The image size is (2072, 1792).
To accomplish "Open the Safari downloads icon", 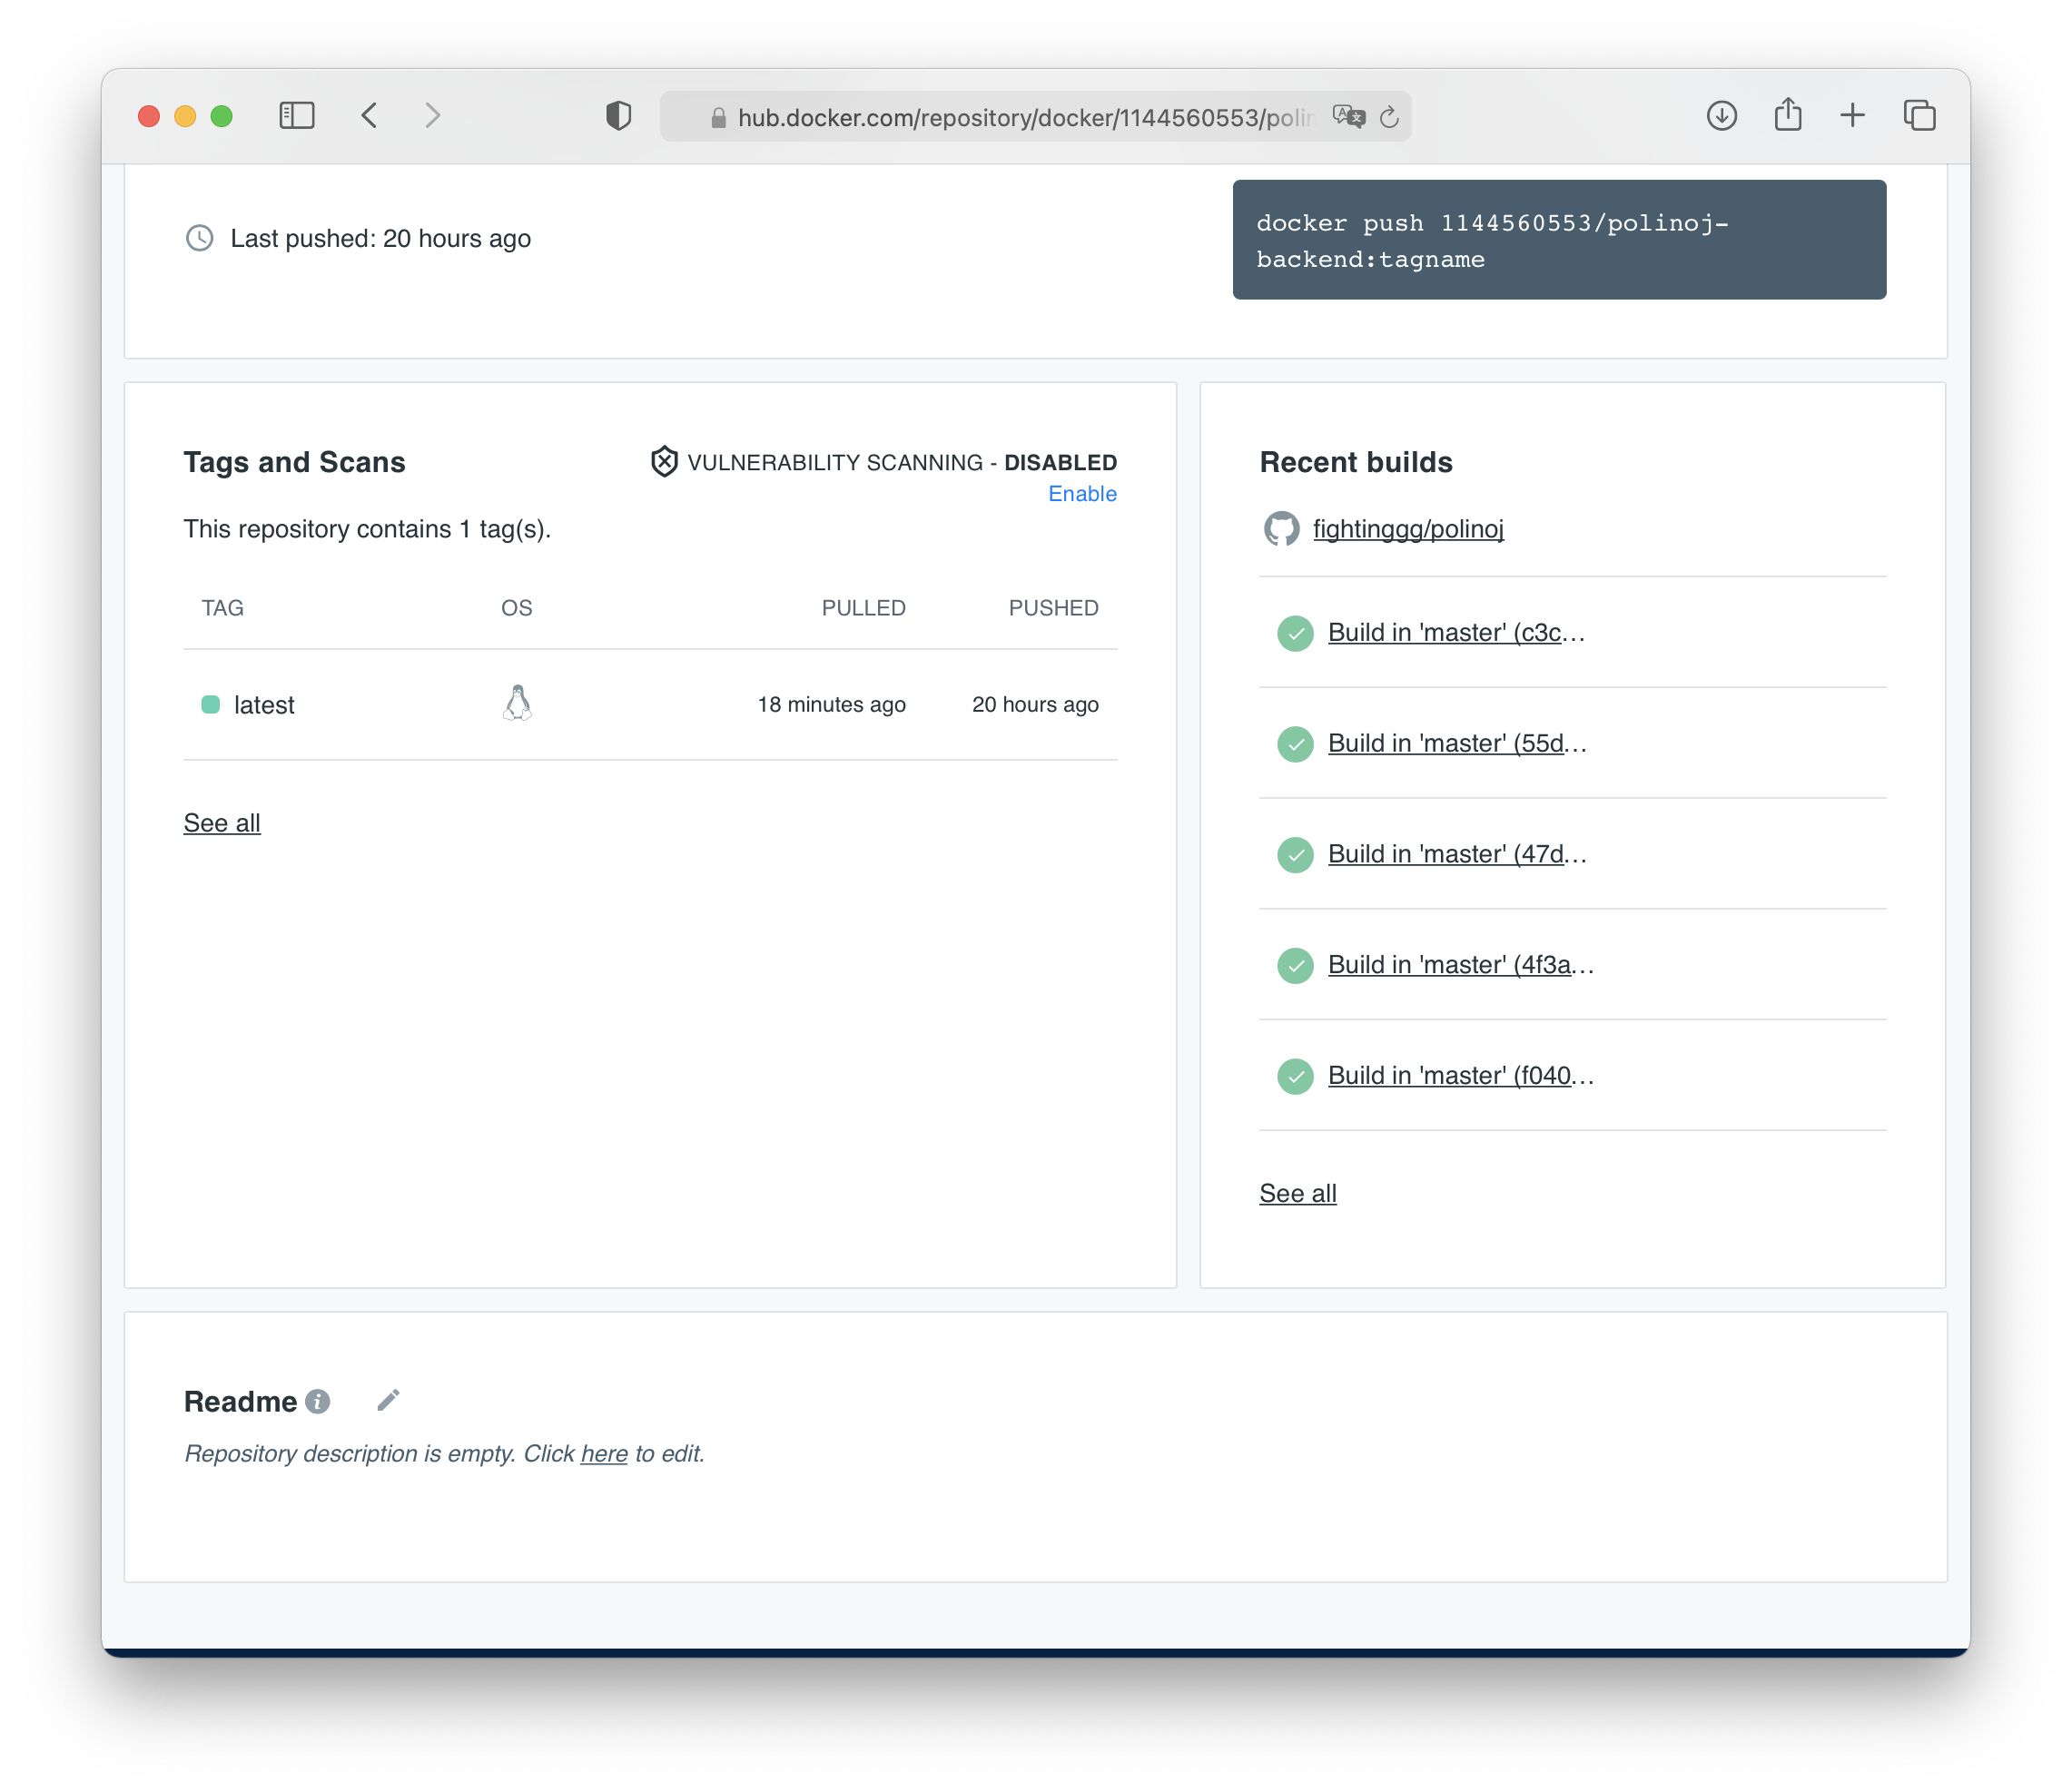I will (1721, 116).
